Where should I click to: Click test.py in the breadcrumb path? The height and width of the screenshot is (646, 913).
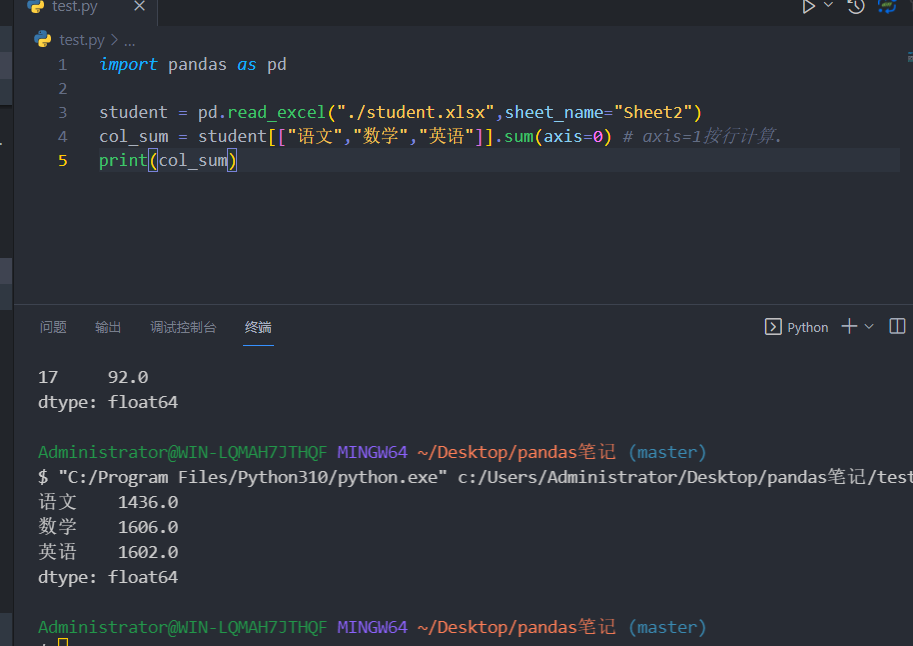pyautogui.click(x=80, y=40)
